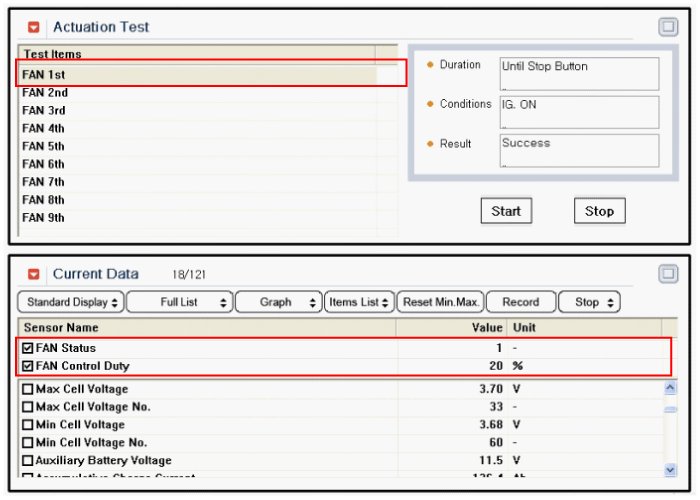The width and height of the screenshot is (700, 500).
Task: Click the Start button
Action: point(506,211)
